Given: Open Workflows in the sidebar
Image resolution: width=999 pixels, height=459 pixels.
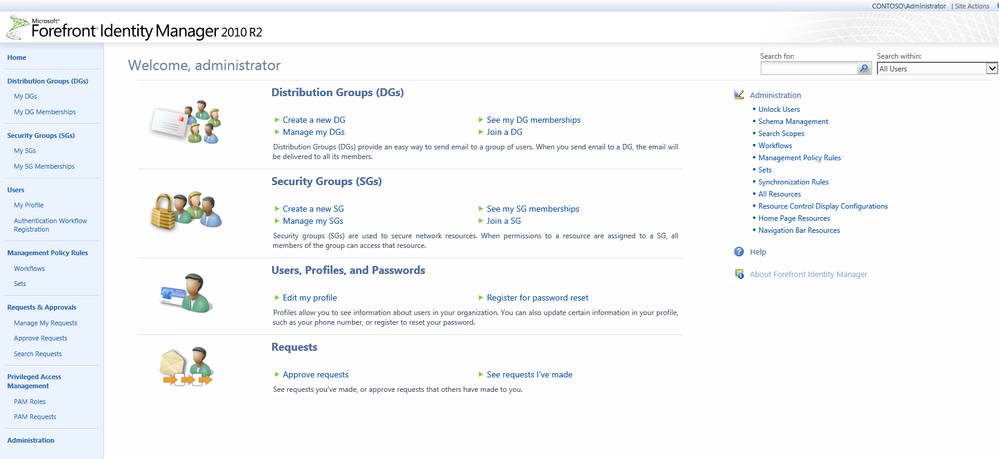Looking at the screenshot, I should point(29,268).
